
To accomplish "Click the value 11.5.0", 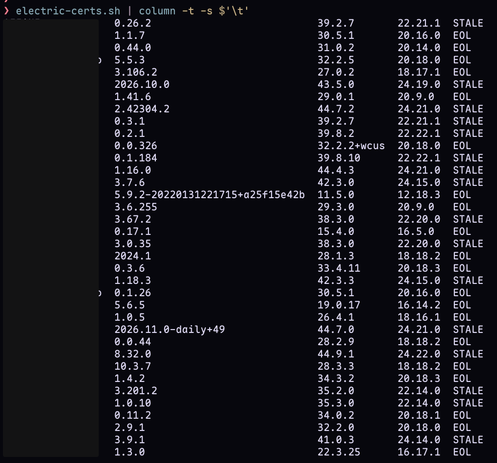I will (336, 195).
